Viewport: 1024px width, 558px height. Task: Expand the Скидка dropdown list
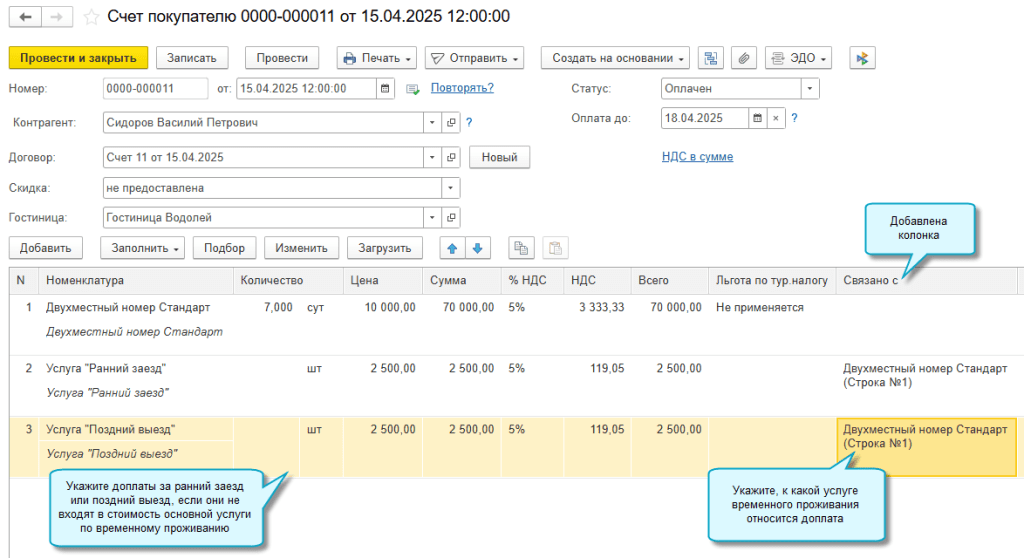tap(451, 188)
